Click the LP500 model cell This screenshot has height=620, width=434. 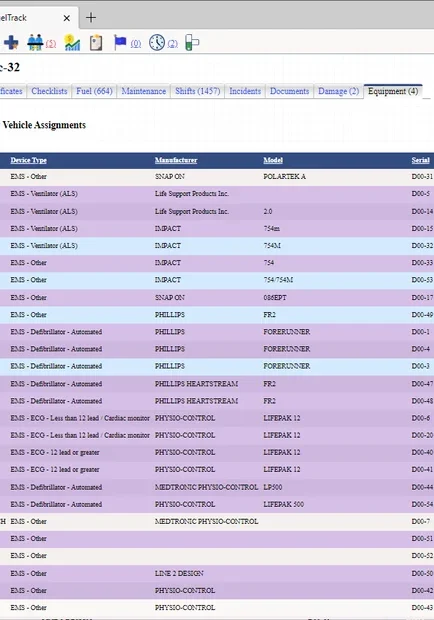[273, 487]
